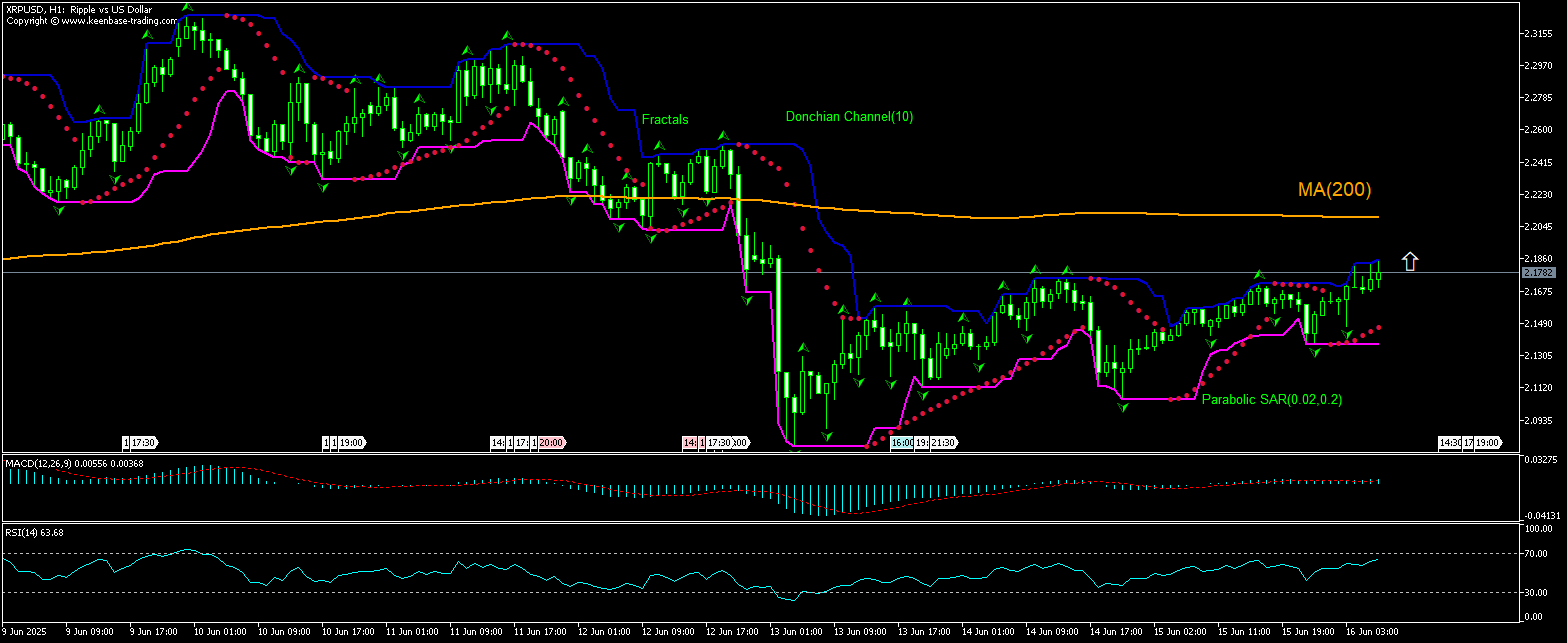Click the highlighted red 20:00 session marker

click(549, 442)
